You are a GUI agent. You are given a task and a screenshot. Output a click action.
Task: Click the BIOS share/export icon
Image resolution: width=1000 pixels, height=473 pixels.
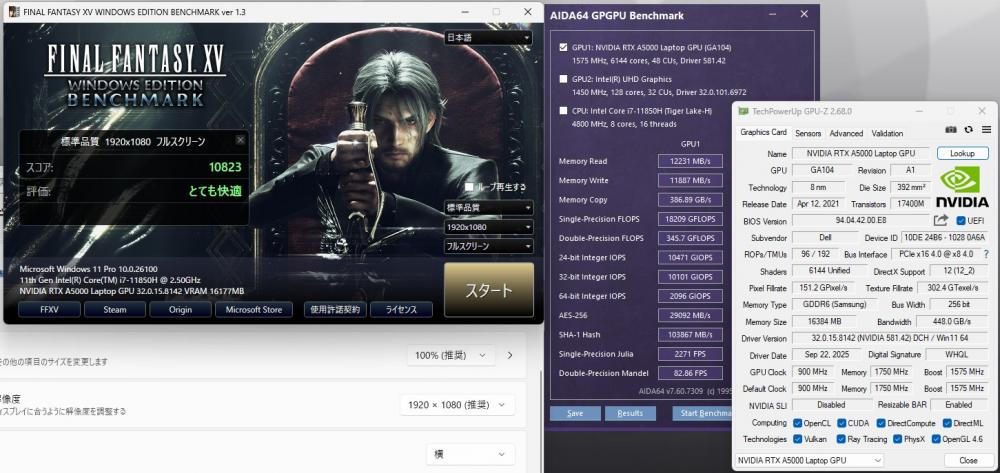[940, 220]
